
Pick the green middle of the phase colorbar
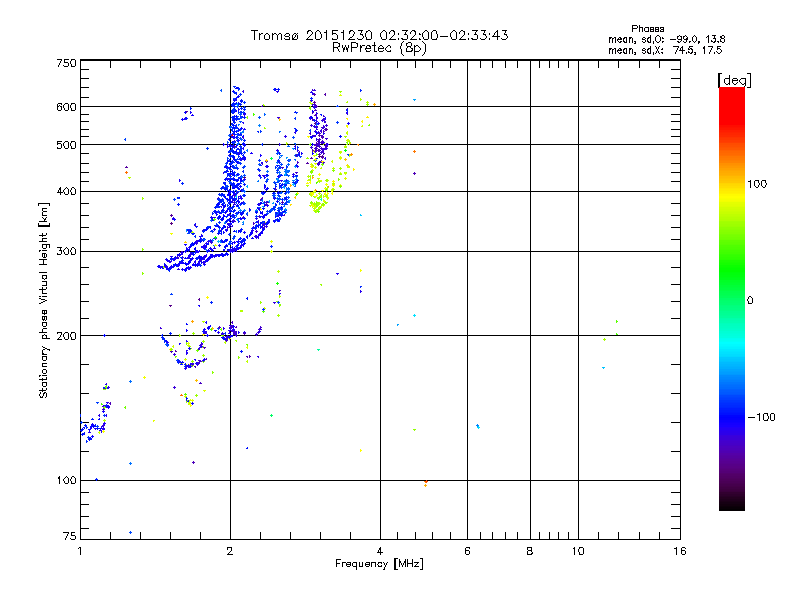tap(732, 270)
